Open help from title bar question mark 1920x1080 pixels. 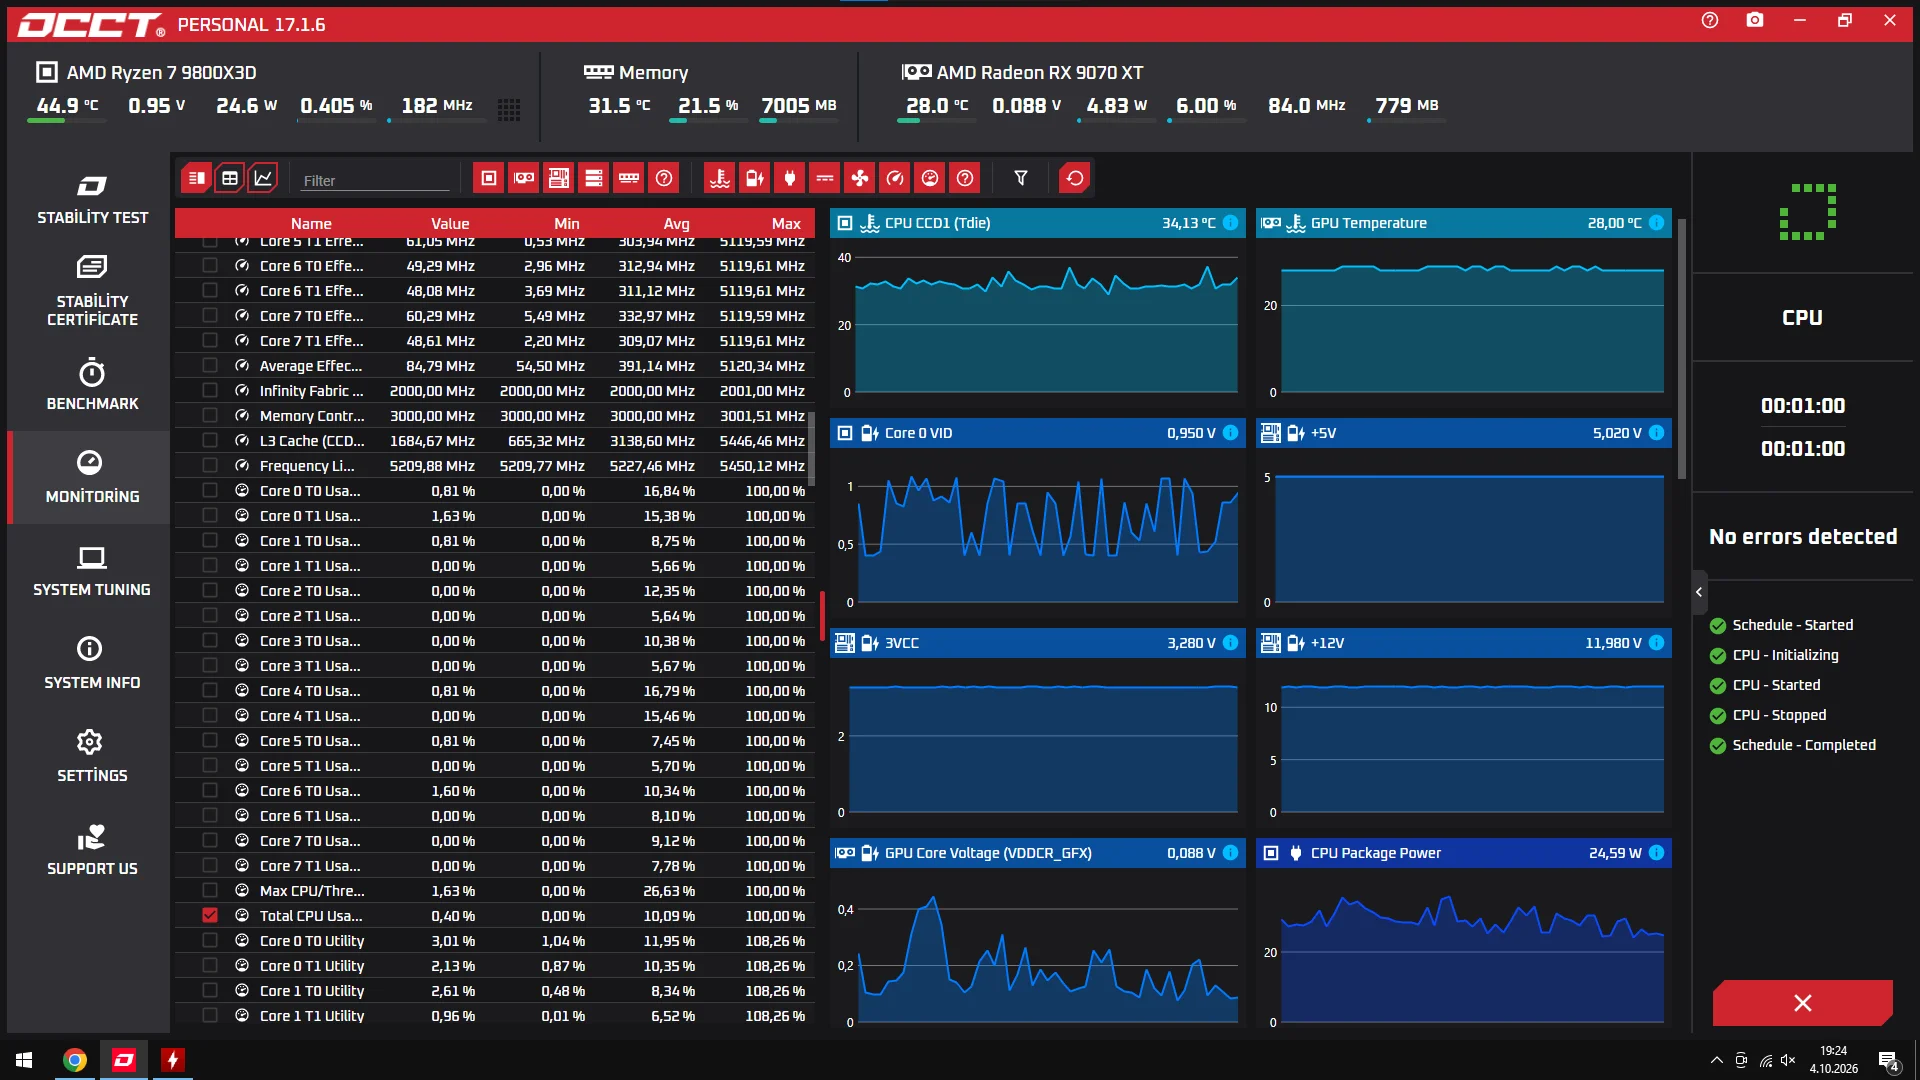click(x=1710, y=20)
